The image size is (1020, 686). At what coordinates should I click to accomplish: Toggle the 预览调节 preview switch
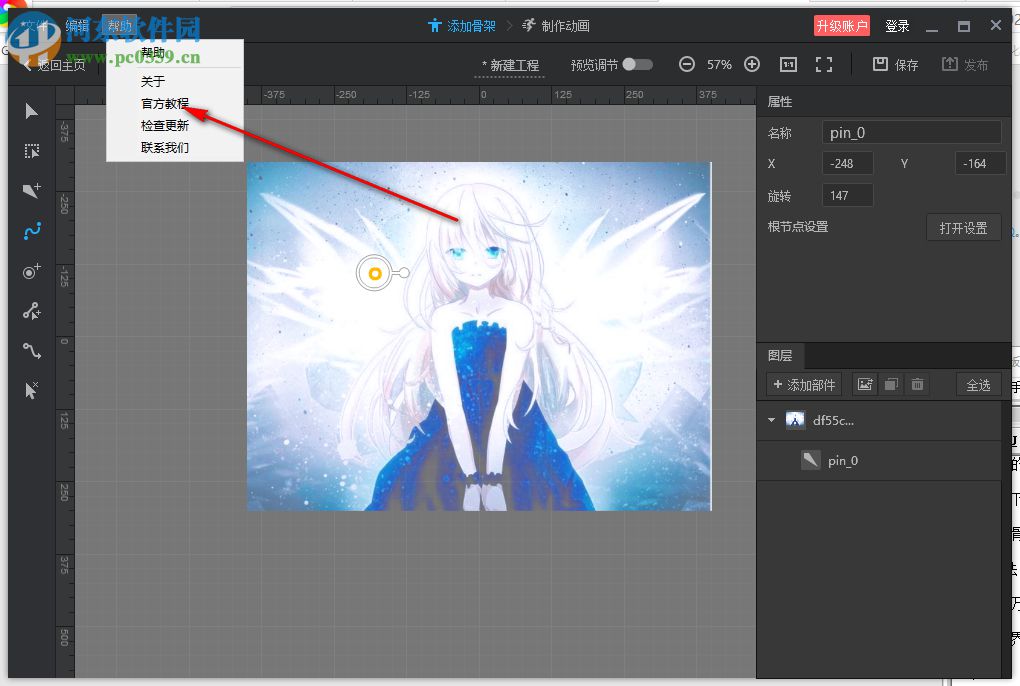coord(637,64)
